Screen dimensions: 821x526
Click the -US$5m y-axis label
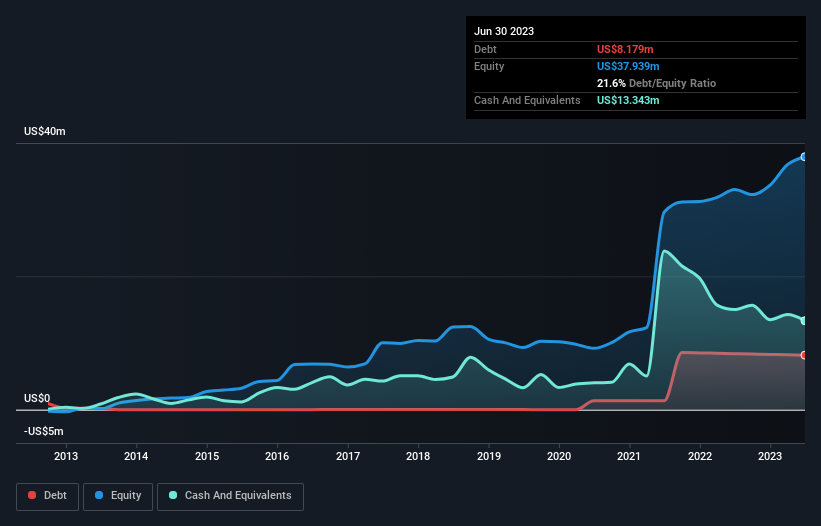tap(43, 431)
